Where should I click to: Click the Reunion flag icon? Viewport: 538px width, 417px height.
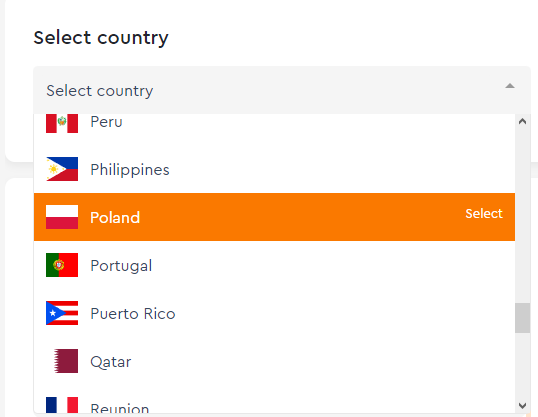pos(62,405)
